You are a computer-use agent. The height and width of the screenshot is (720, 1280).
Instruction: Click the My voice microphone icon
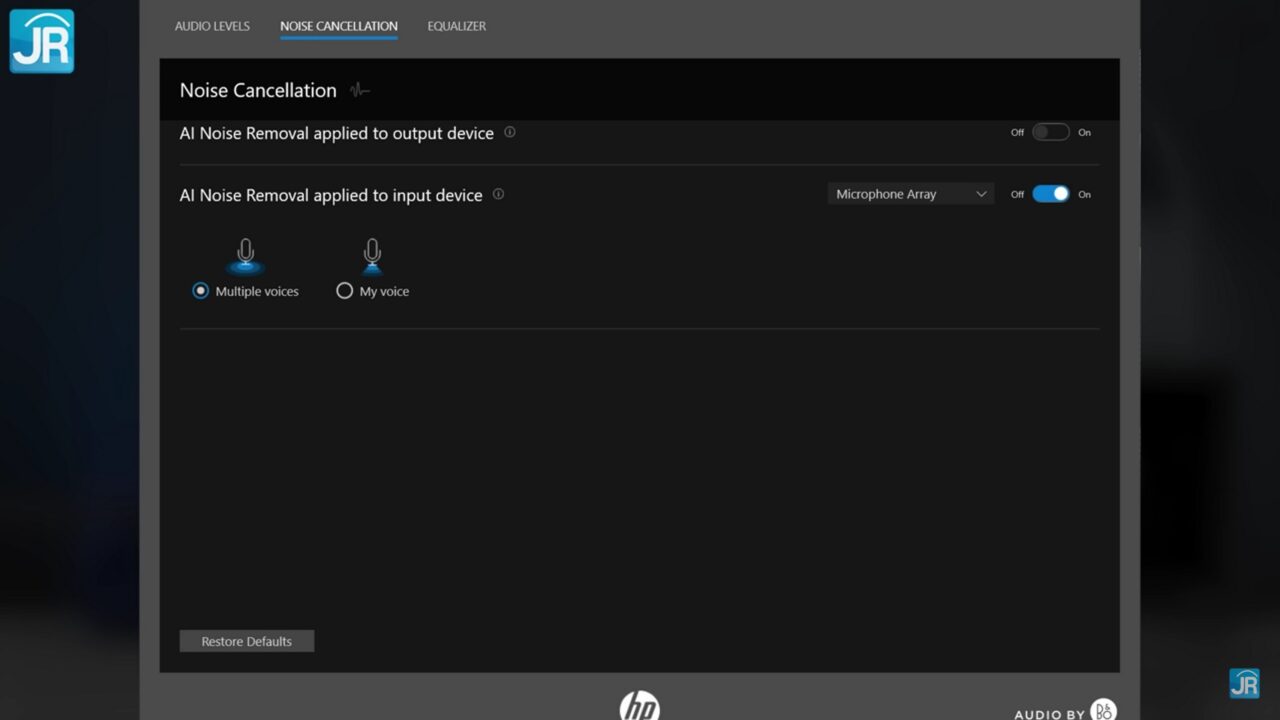coord(372,256)
